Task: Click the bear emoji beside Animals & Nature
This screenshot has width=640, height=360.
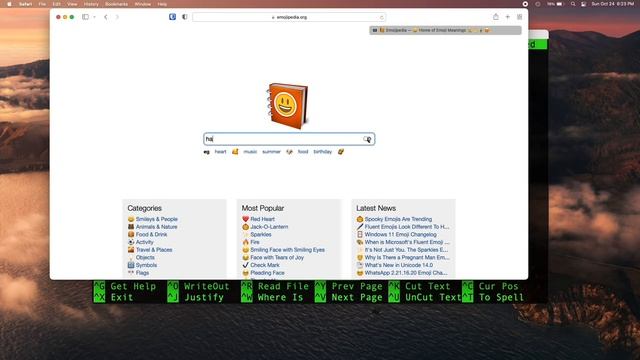Action: (x=131, y=227)
